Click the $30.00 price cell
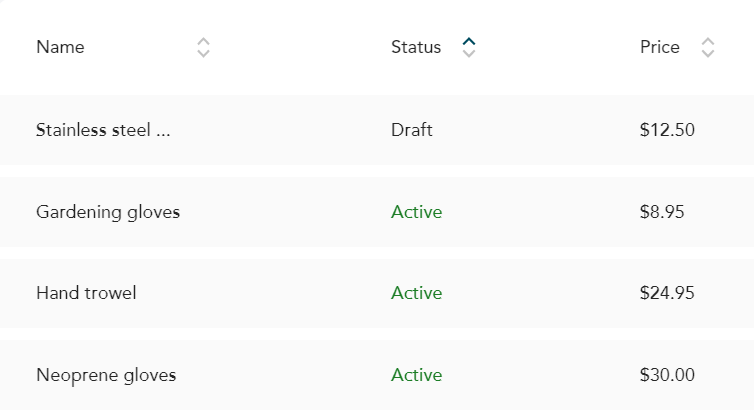This screenshot has width=754, height=413. point(667,375)
